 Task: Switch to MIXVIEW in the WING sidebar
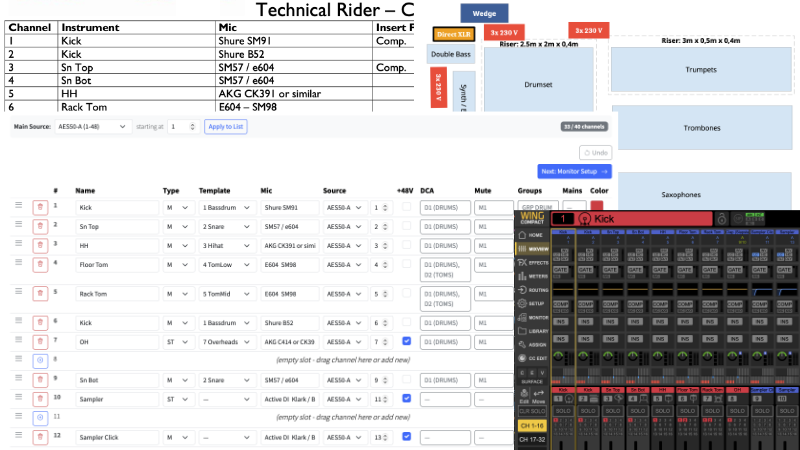tap(533, 249)
